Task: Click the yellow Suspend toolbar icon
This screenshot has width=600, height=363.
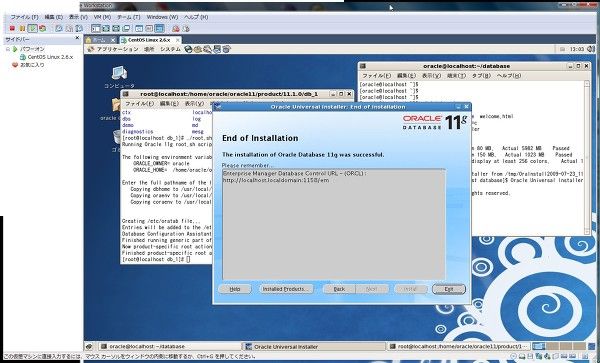Action: click(22, 28)
